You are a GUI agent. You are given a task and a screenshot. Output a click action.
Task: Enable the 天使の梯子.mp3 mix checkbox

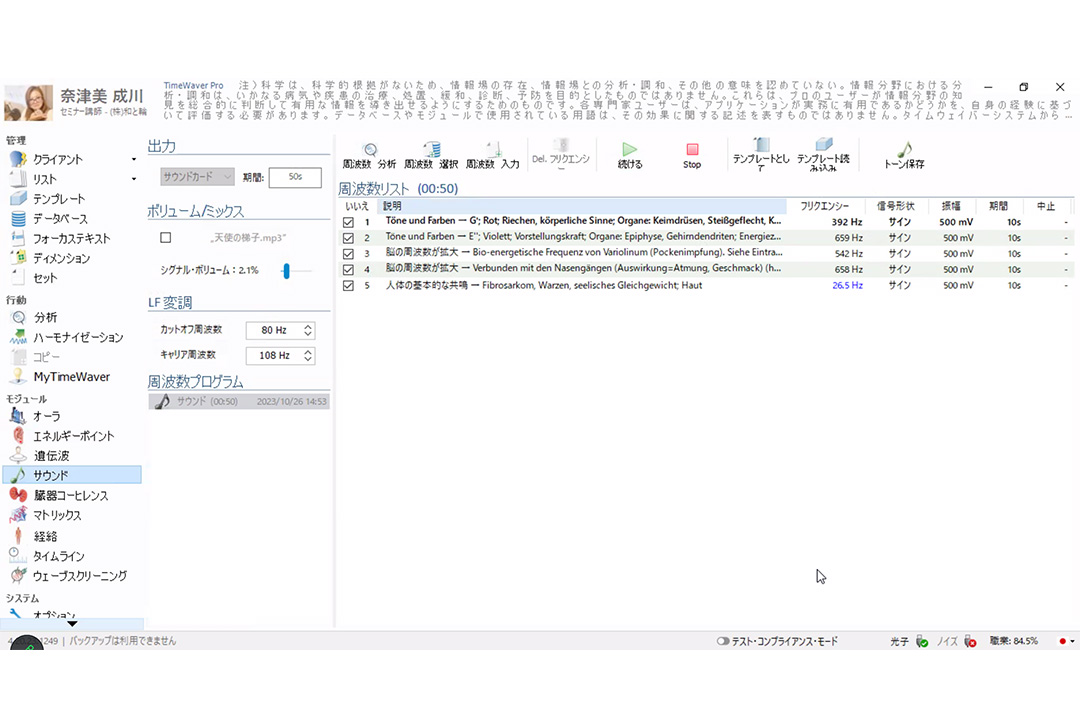click(166, 238)
